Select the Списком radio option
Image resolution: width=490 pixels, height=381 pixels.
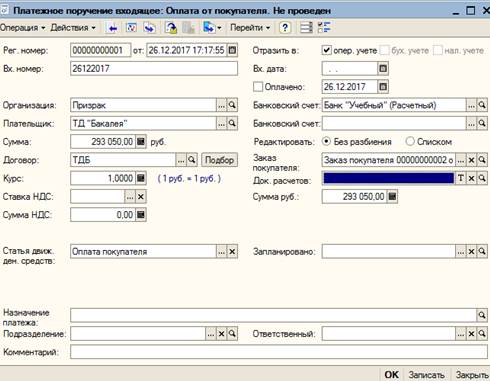pyautogui.click(x=410, y=142)
